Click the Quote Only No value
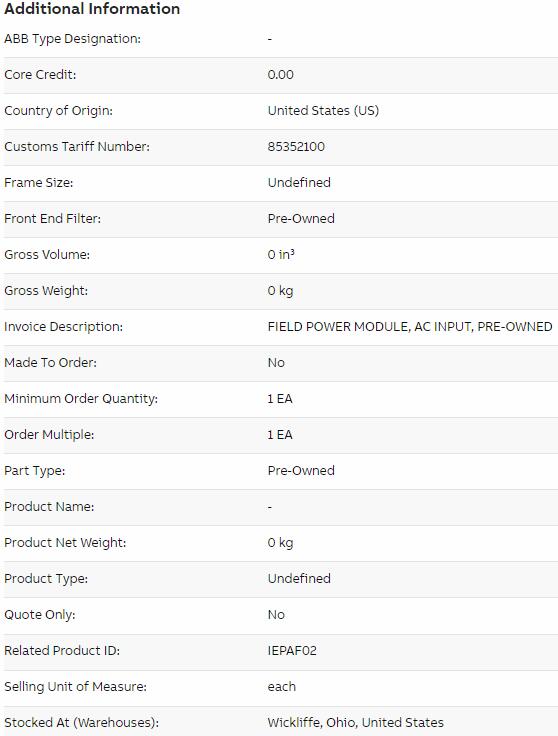 click(276, 615)
